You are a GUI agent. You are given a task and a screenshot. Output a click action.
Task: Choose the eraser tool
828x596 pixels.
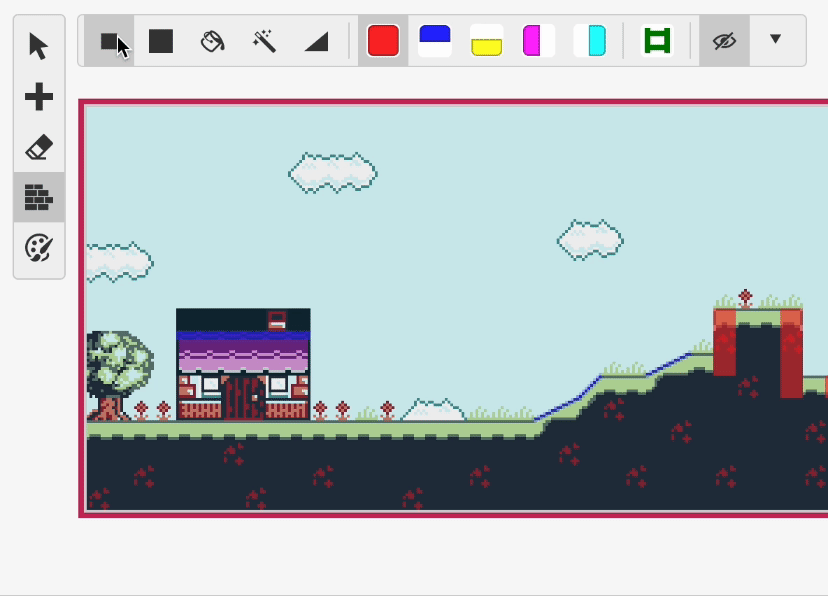pyautogui.click(x=39, y=148)
